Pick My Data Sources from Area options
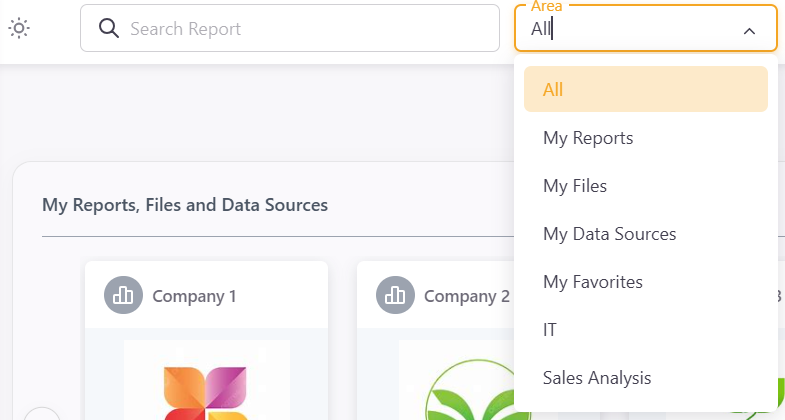Screen dimensions: 785x420 click(609, 234)
